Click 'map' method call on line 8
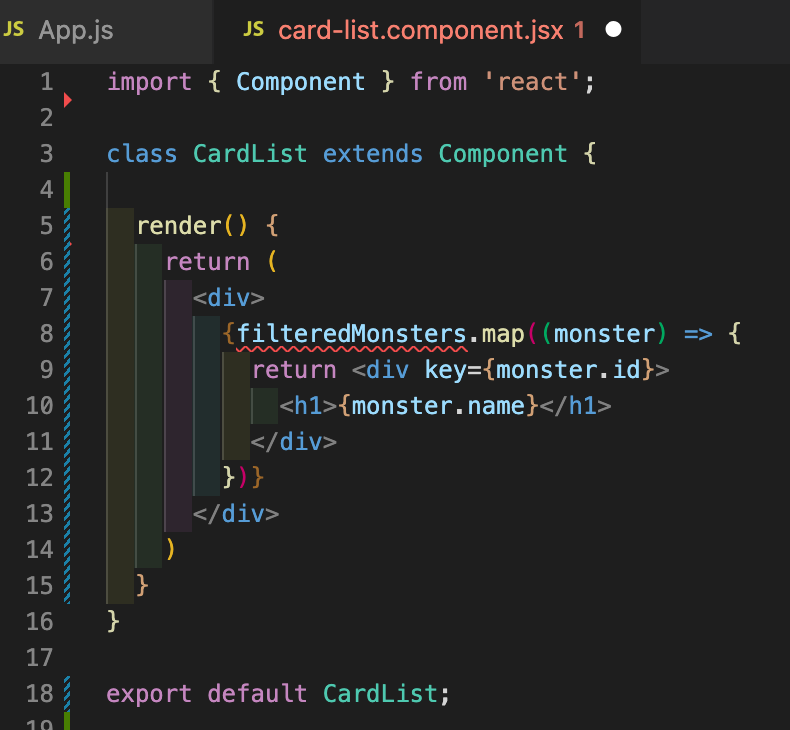Viewport: 790px width, 730px height. click(x=503, y=335)
